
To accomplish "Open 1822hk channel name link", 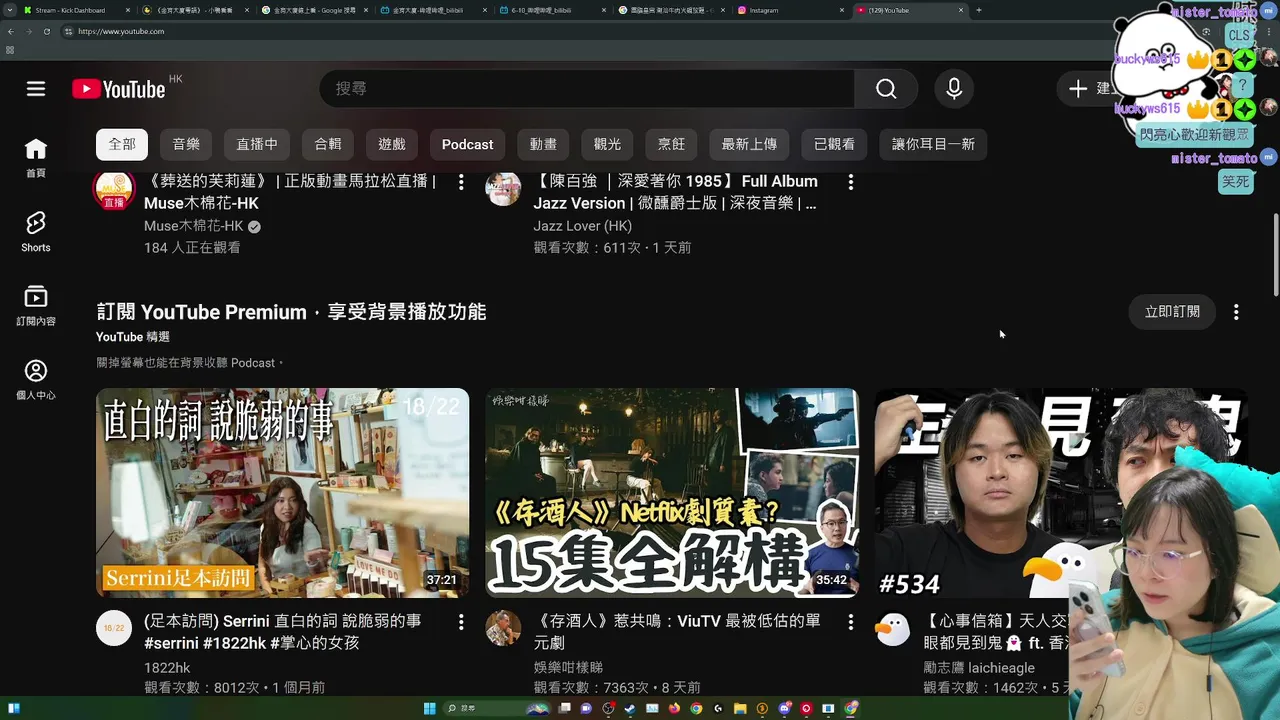I will 167,667.
